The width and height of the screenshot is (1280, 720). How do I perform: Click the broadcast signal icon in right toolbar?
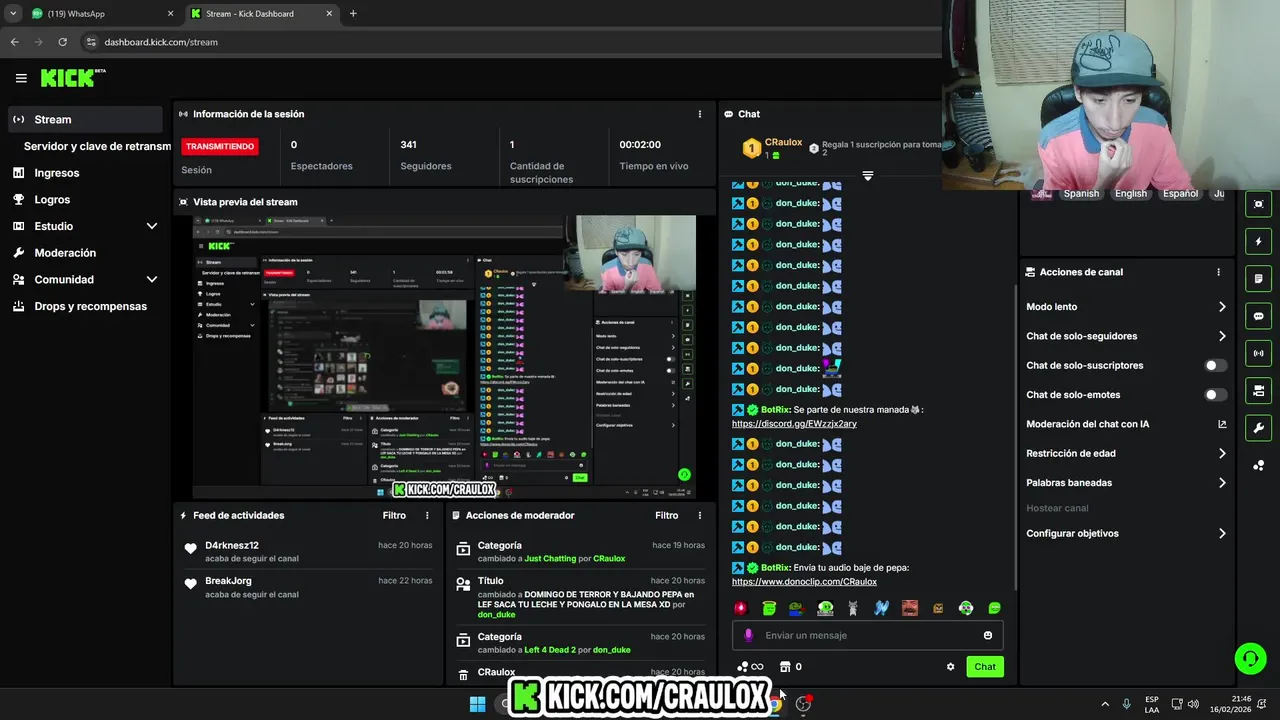coord(1258,353)
